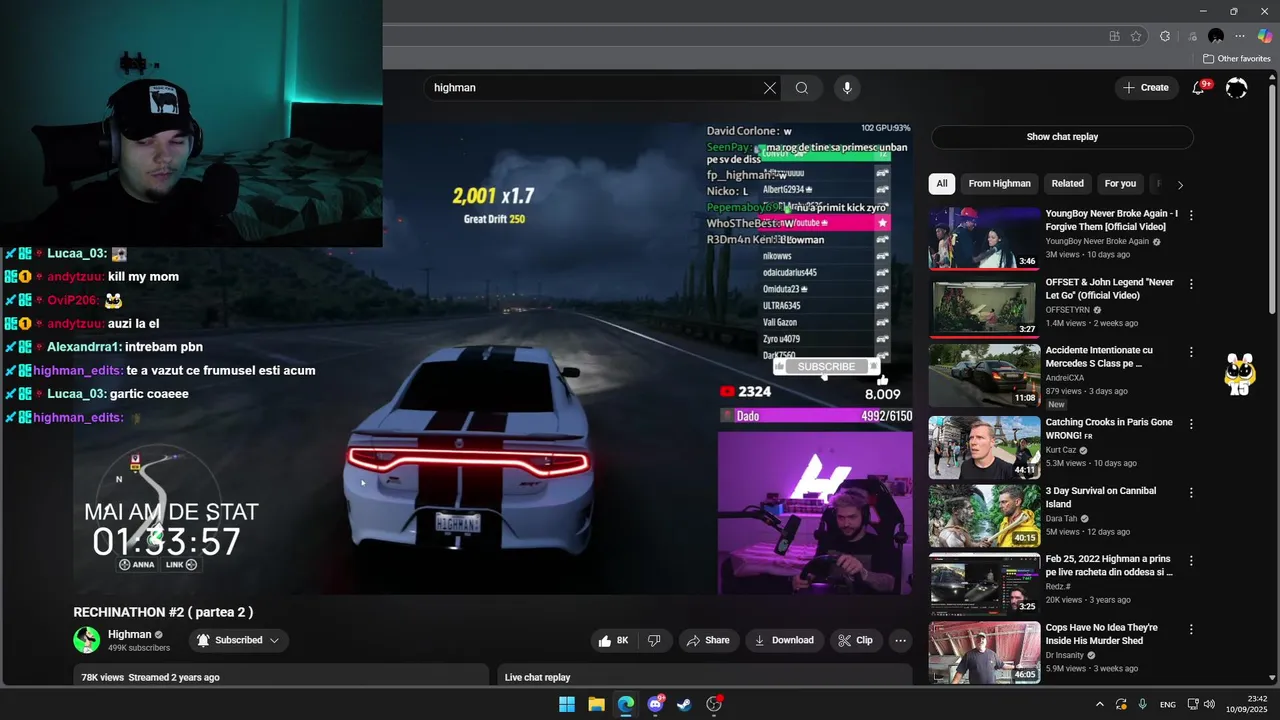Click the video player area
Viewport: 1280px width, 720px height.
pyautogui.click(x=493, y=358)
